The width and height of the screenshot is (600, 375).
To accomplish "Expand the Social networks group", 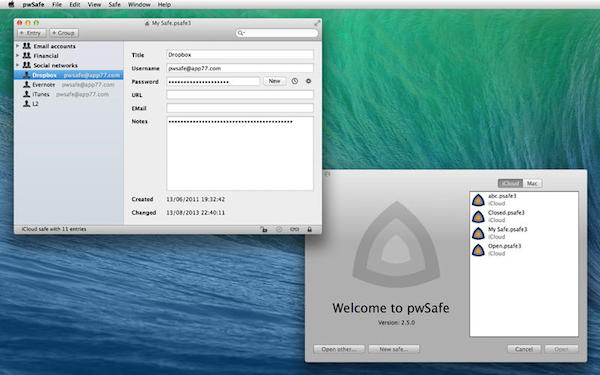I will click(x=18, y=65).
